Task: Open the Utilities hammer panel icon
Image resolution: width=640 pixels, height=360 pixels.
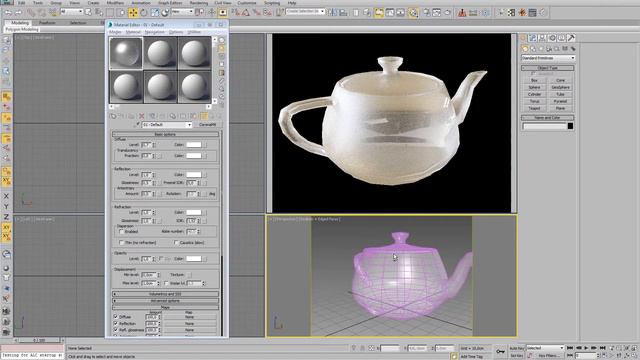Action: pos(571,38)
